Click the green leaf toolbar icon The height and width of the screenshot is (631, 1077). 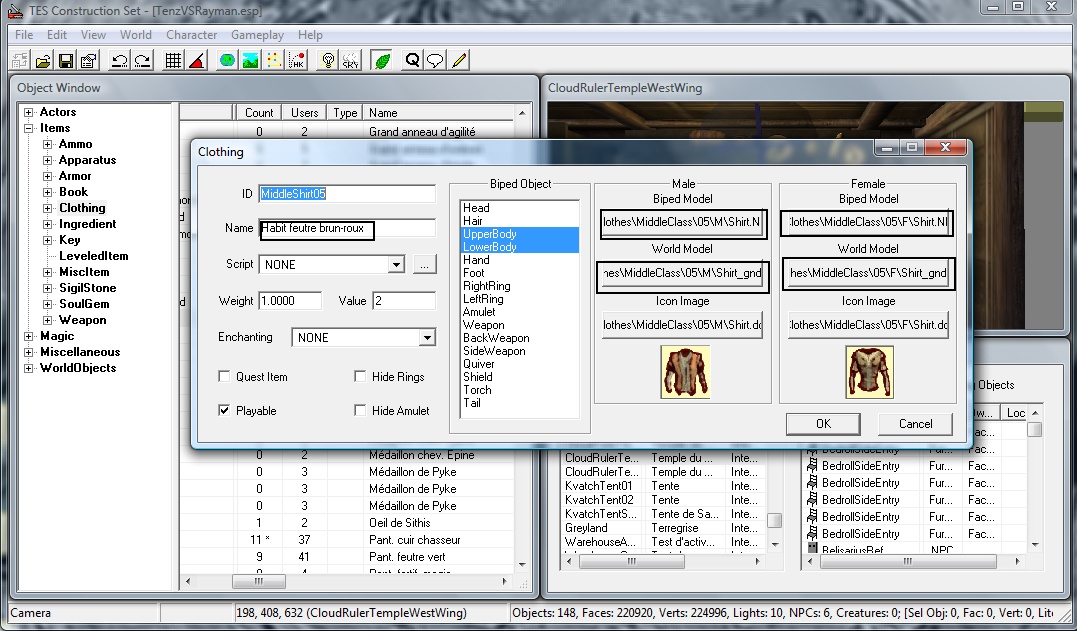[381, 61]
